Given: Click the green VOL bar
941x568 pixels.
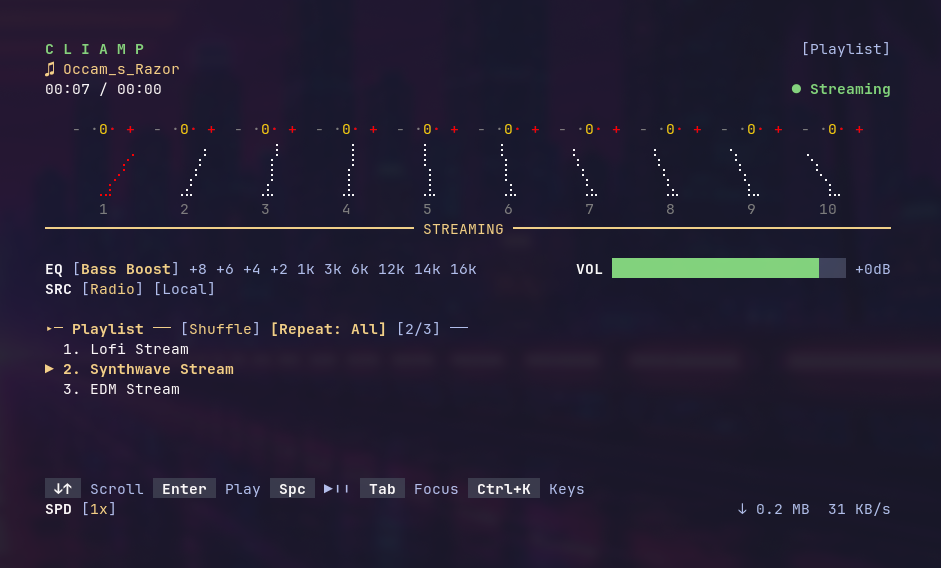Looking at the screenshot, I should 715,268.
